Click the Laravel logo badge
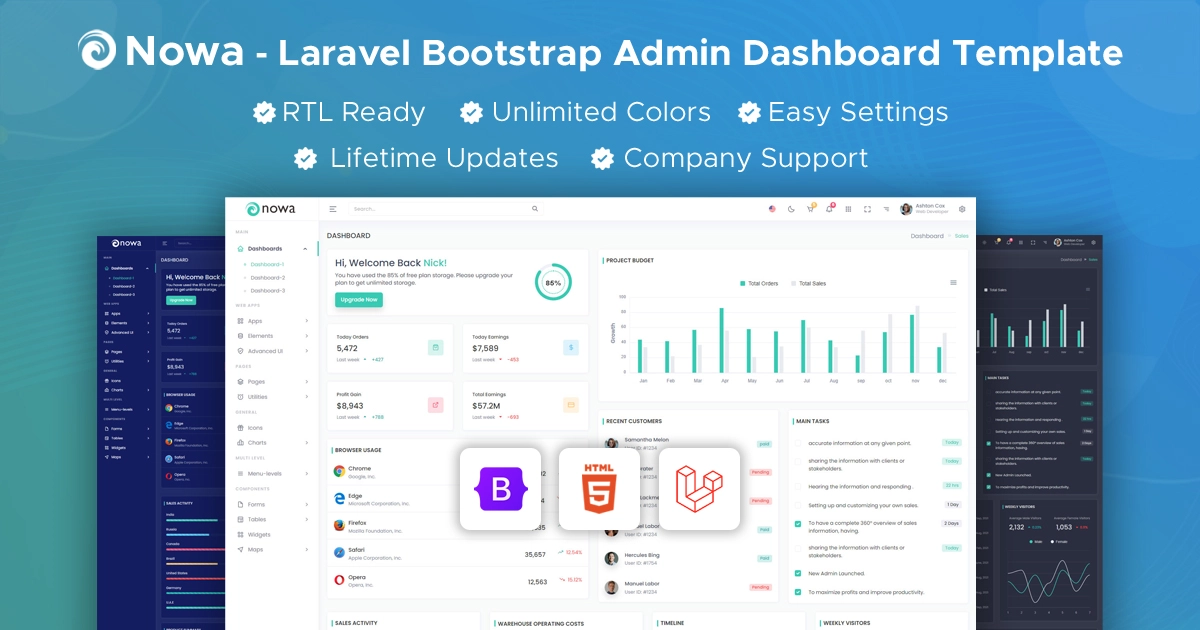 click(x=700, y=488)
